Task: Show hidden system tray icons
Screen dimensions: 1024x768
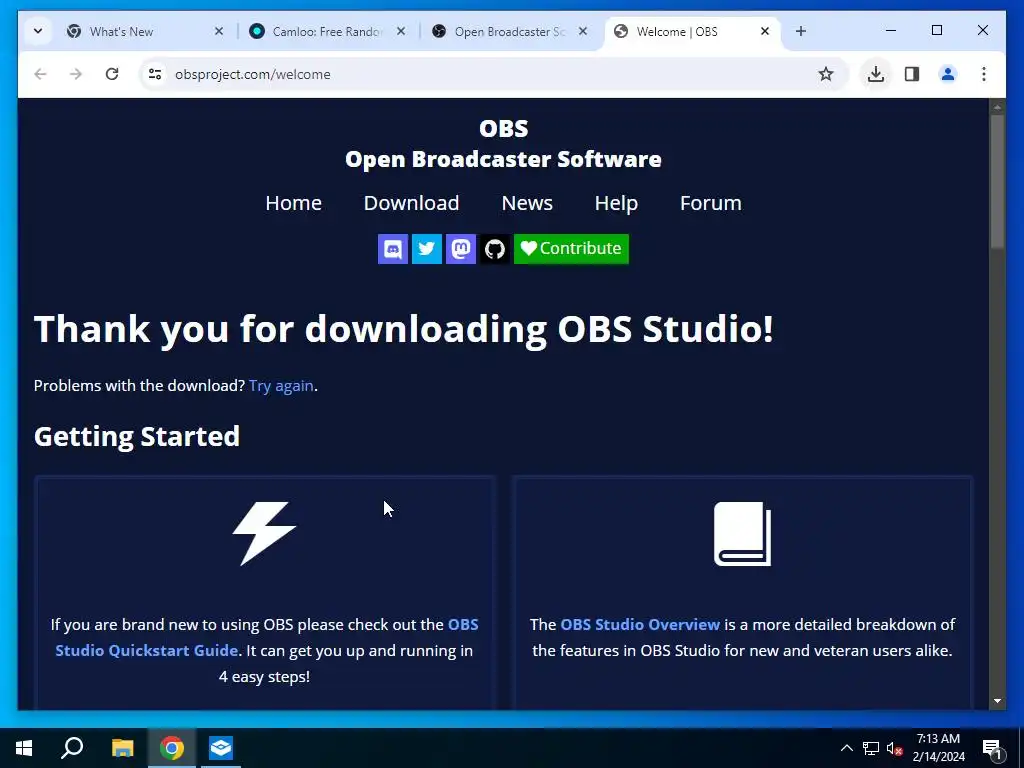Action: coord(846,748)
